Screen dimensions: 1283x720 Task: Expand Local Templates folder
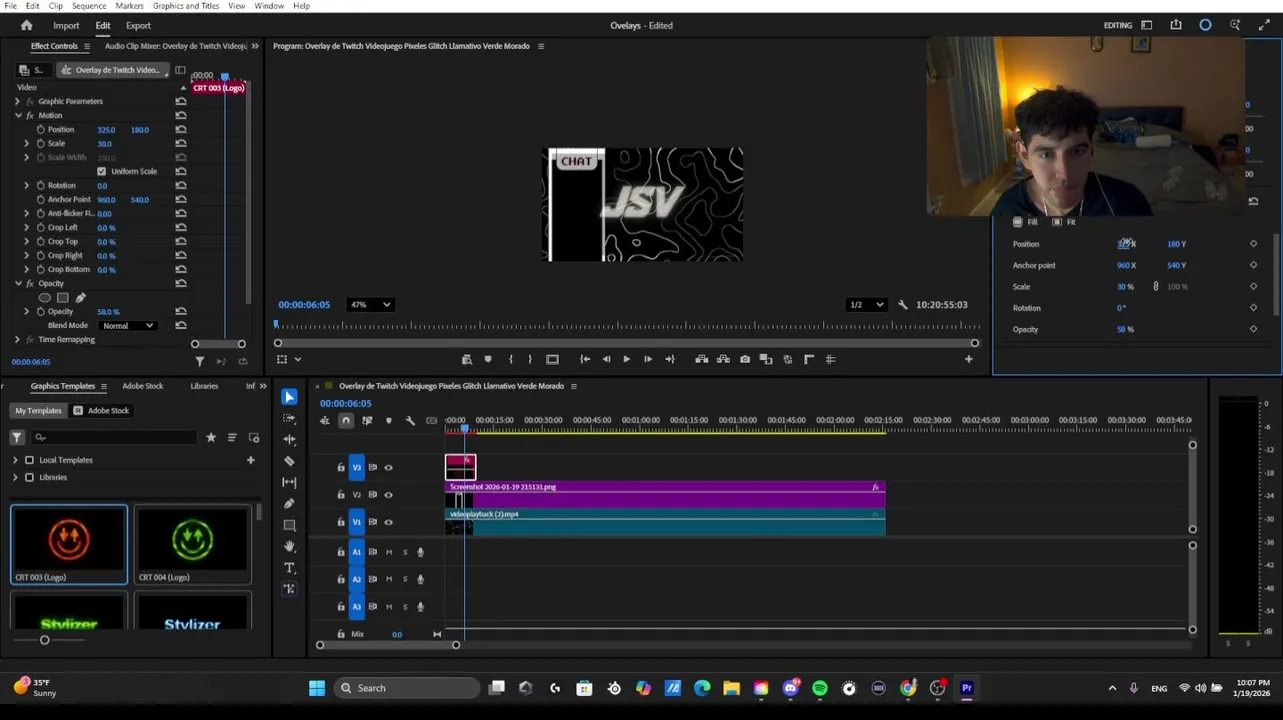[x=15, y=460]
